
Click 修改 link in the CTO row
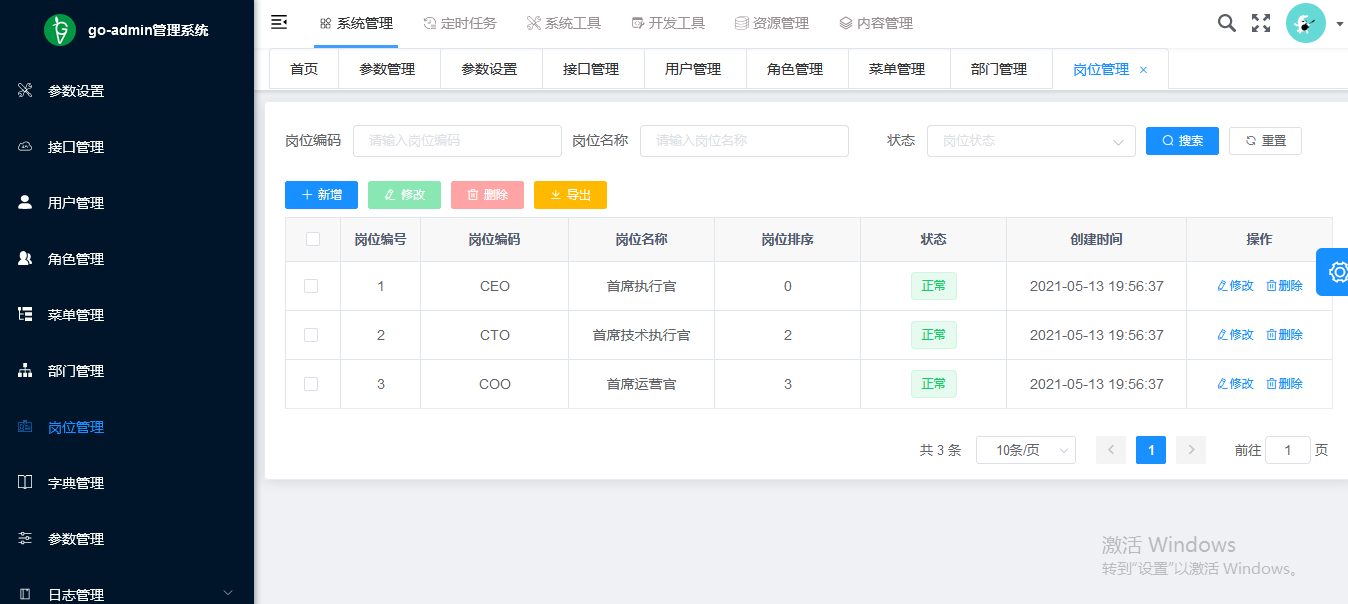coord(1235,335)
